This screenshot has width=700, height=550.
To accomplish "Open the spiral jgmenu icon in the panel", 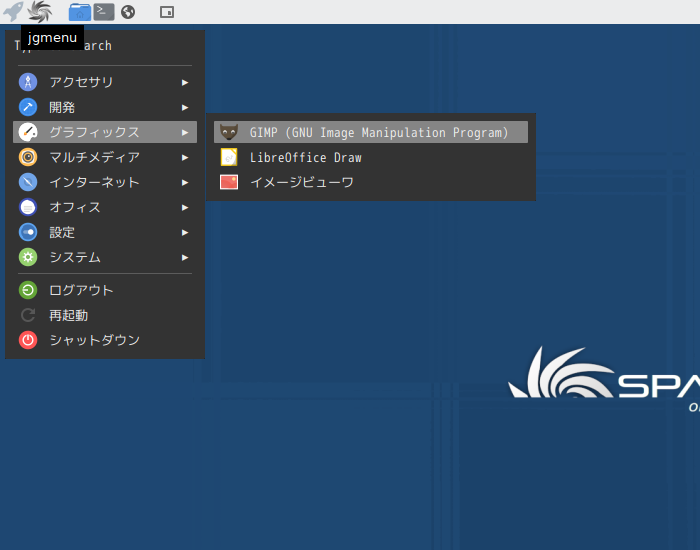I will coord(39,11).
